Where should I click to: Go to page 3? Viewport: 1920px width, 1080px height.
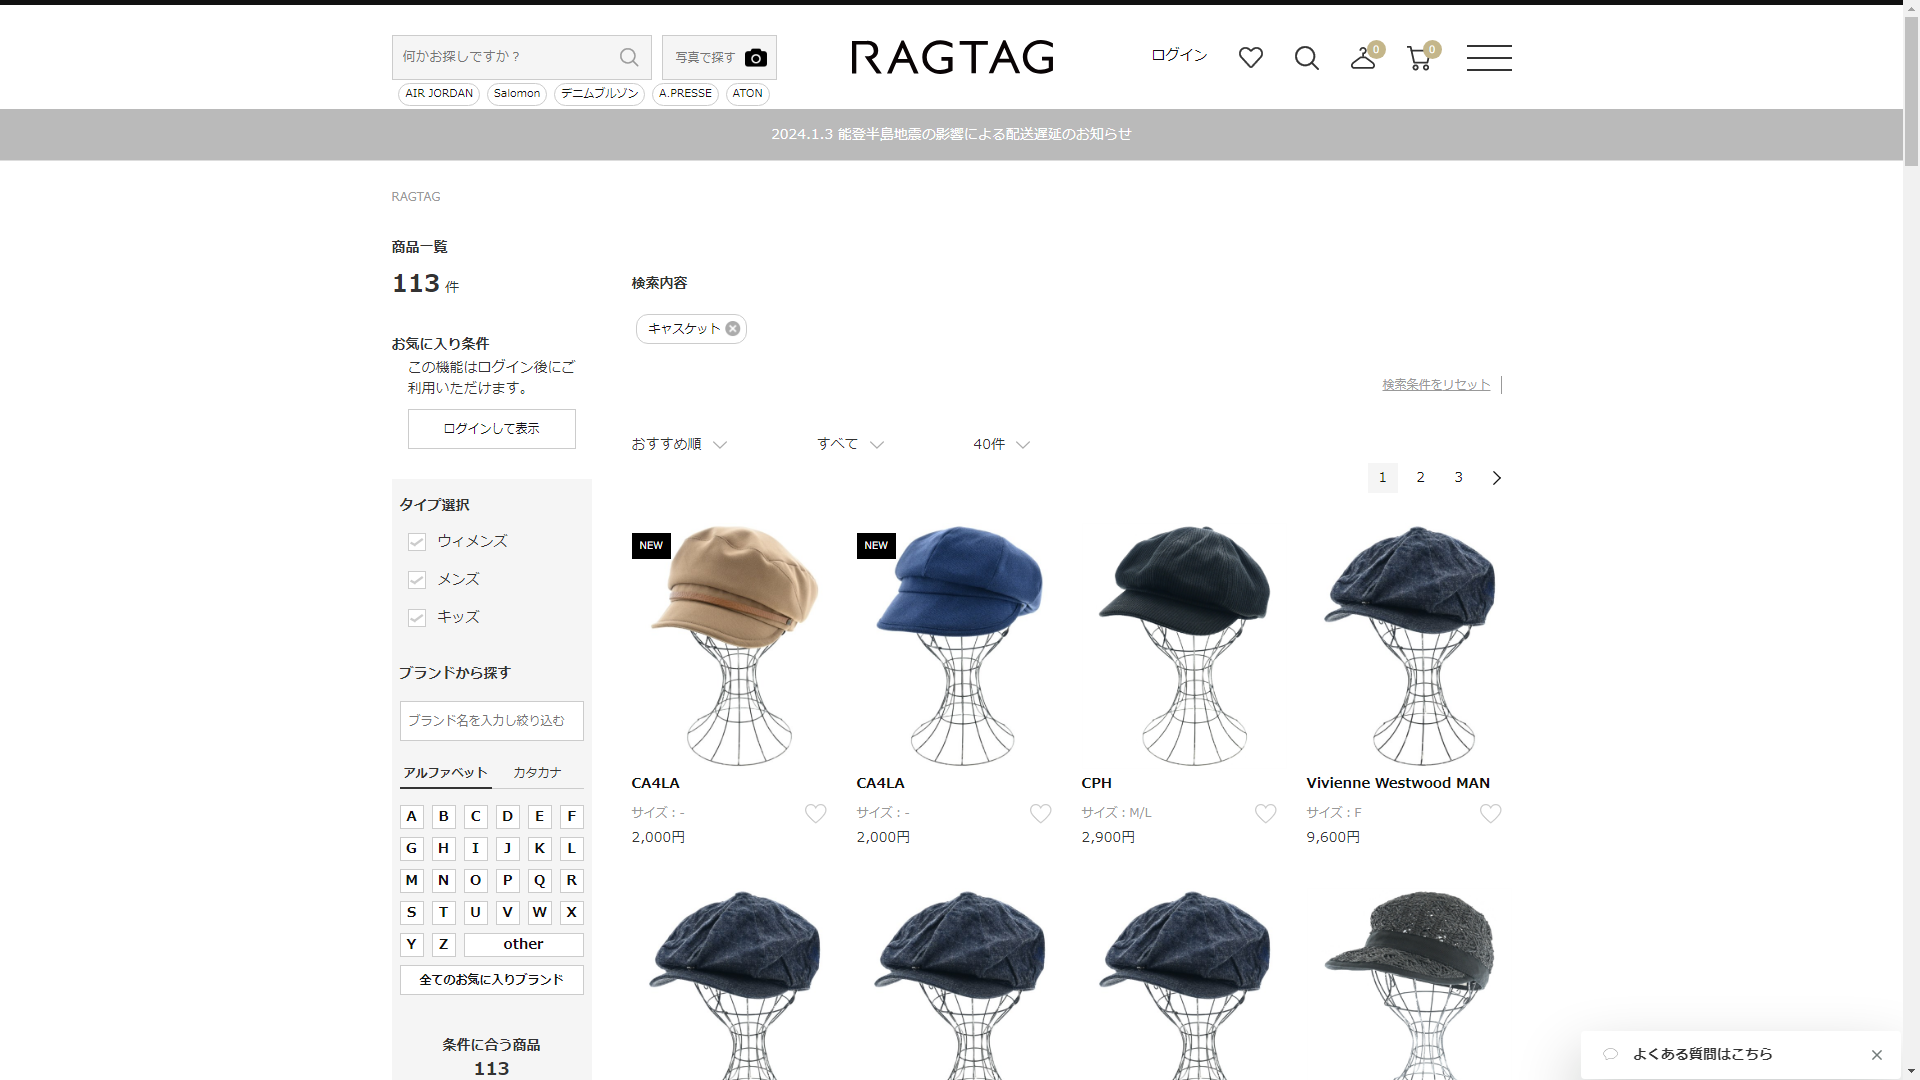coord(1458,477)
